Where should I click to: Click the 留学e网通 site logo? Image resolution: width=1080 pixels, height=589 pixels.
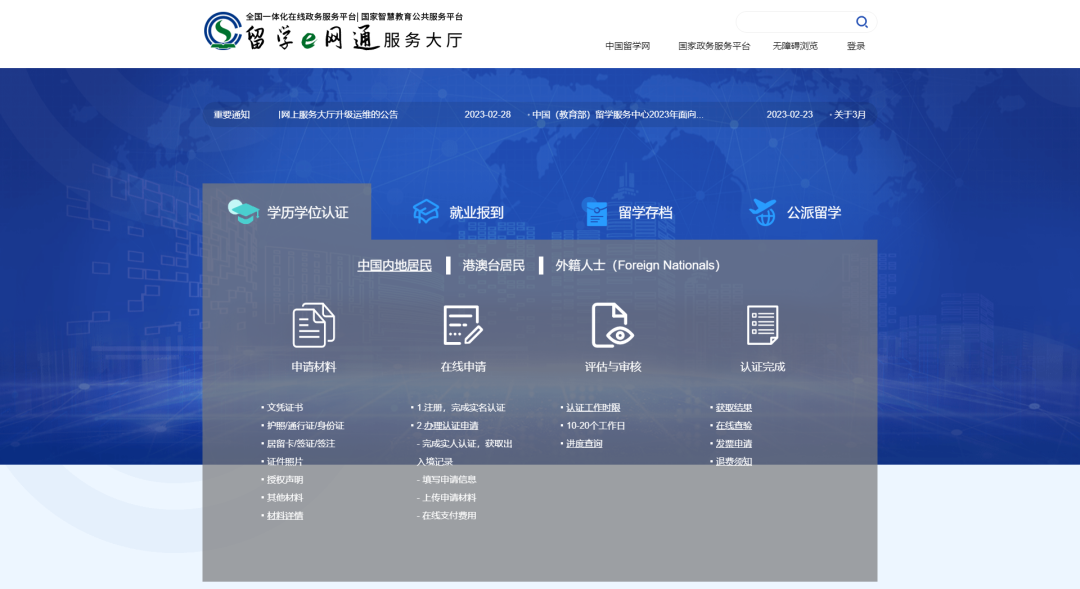[x=333, y=31]
